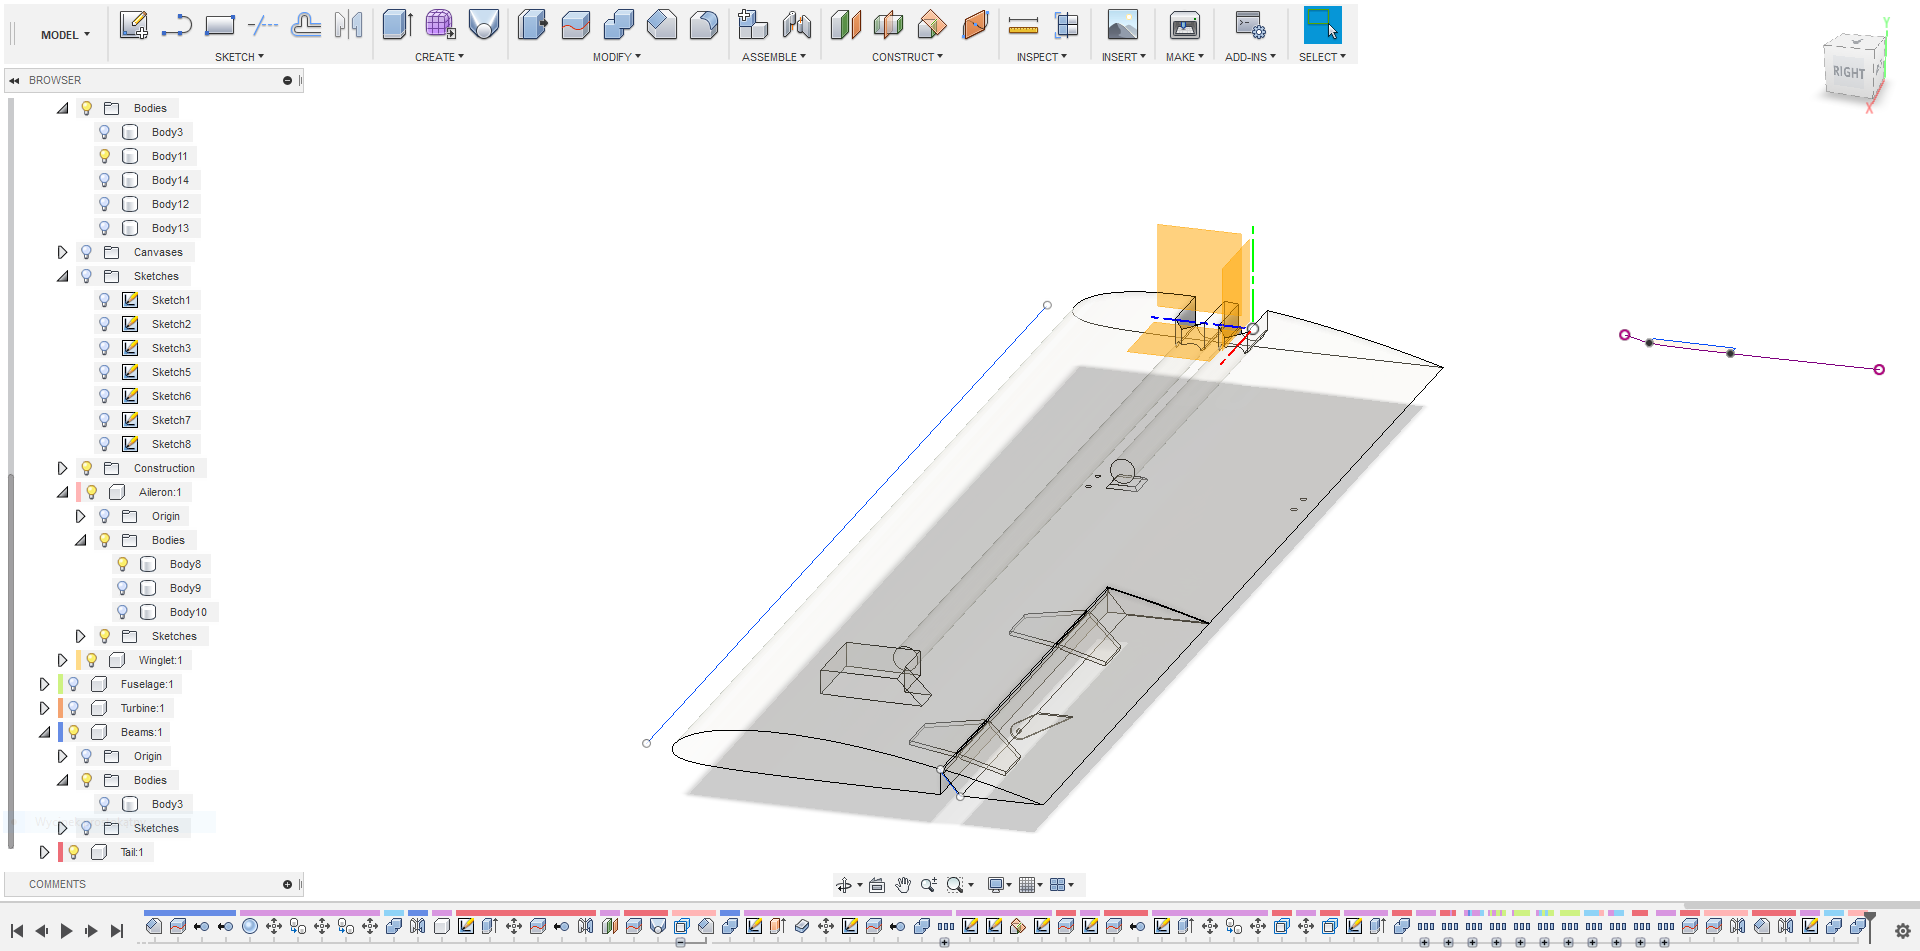The width and height of the screenshot is (1920, 951).
Task: Select the sketch Mirror tool
Action: point(349,25)
